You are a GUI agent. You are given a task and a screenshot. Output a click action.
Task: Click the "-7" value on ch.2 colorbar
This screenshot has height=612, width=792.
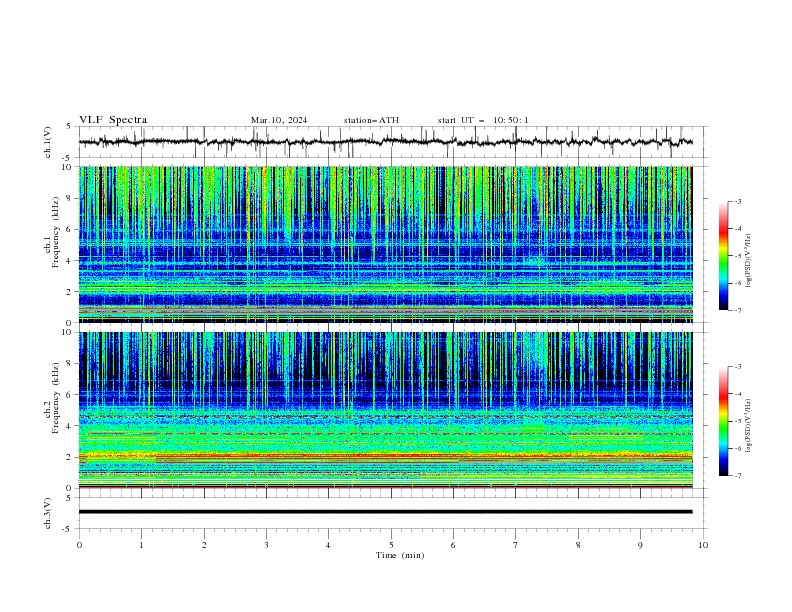(737, 475)
